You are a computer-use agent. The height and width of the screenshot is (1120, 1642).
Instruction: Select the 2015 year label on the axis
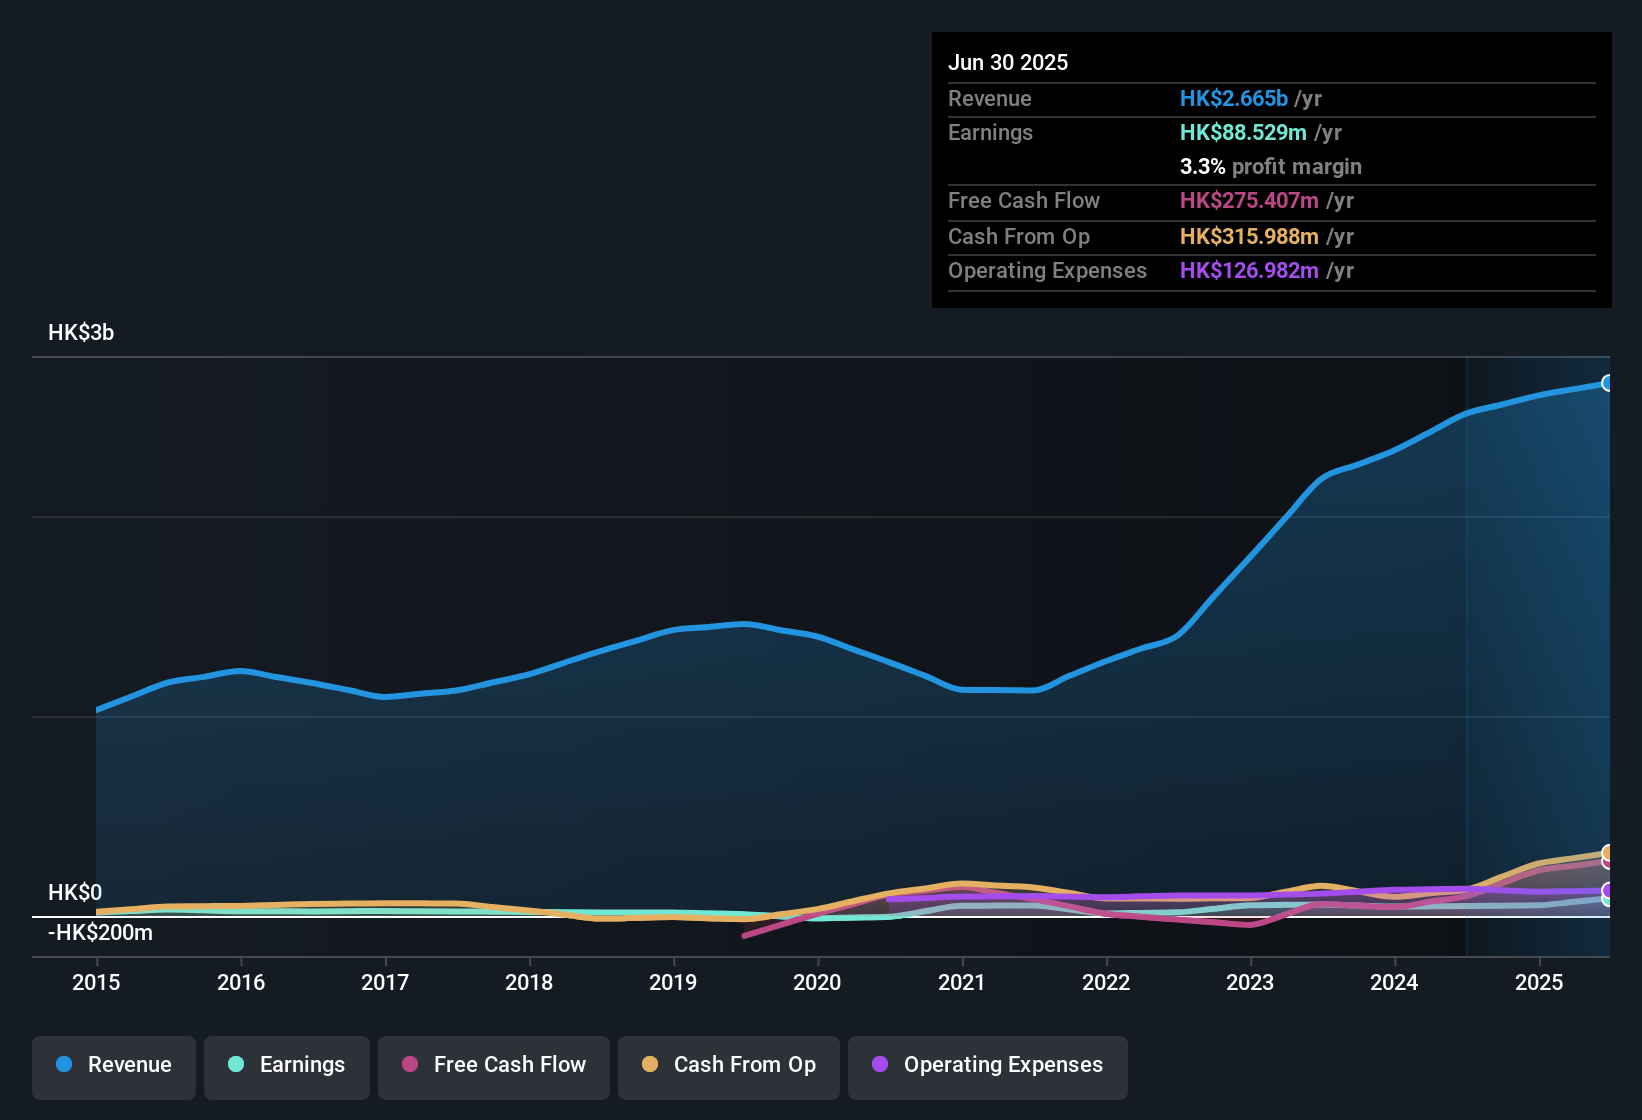coord(96,983)
